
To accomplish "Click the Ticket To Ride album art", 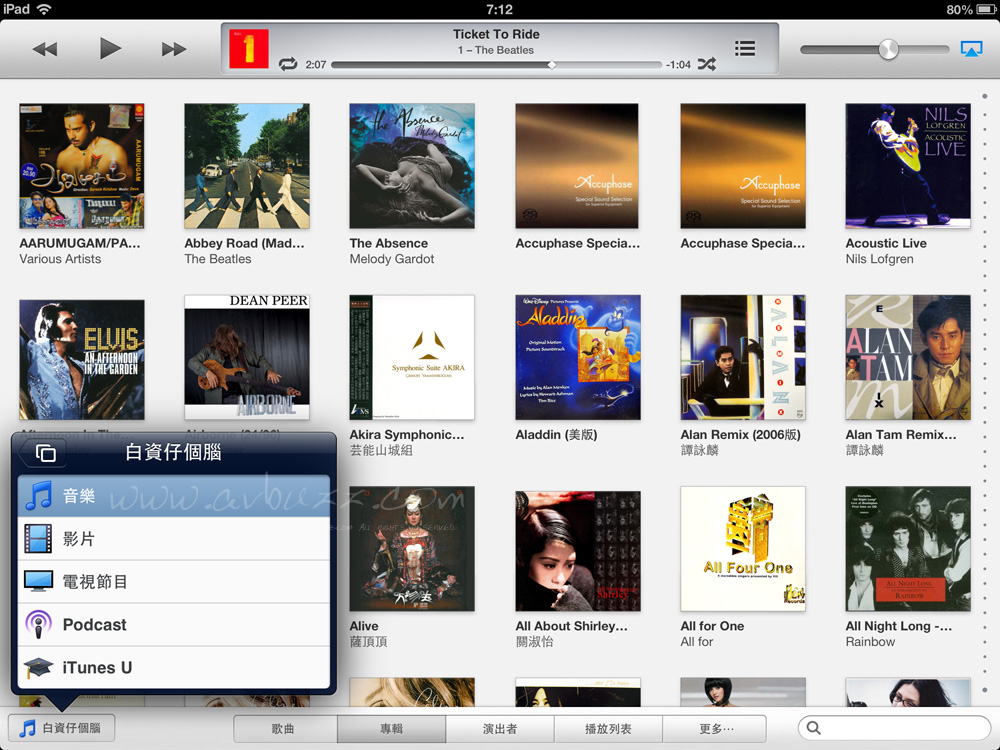I will (x=249, y=49).
